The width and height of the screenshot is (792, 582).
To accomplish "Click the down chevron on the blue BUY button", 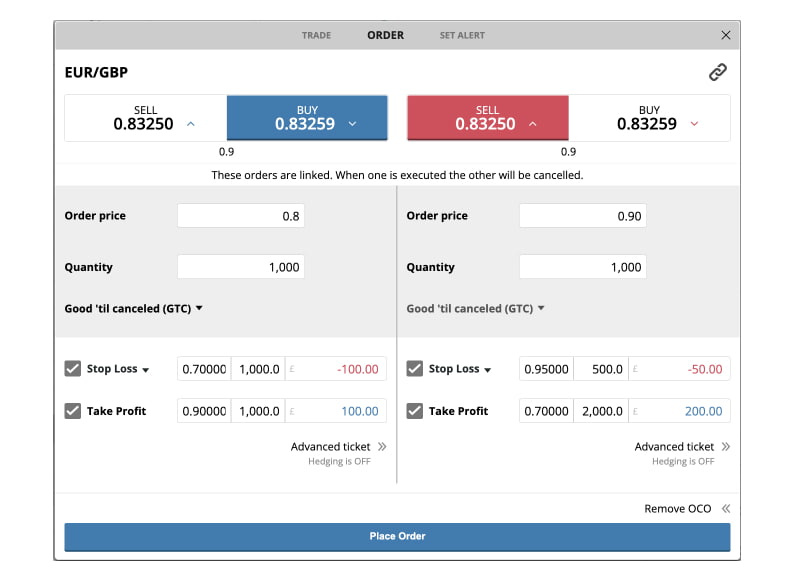I will point(352,124).
